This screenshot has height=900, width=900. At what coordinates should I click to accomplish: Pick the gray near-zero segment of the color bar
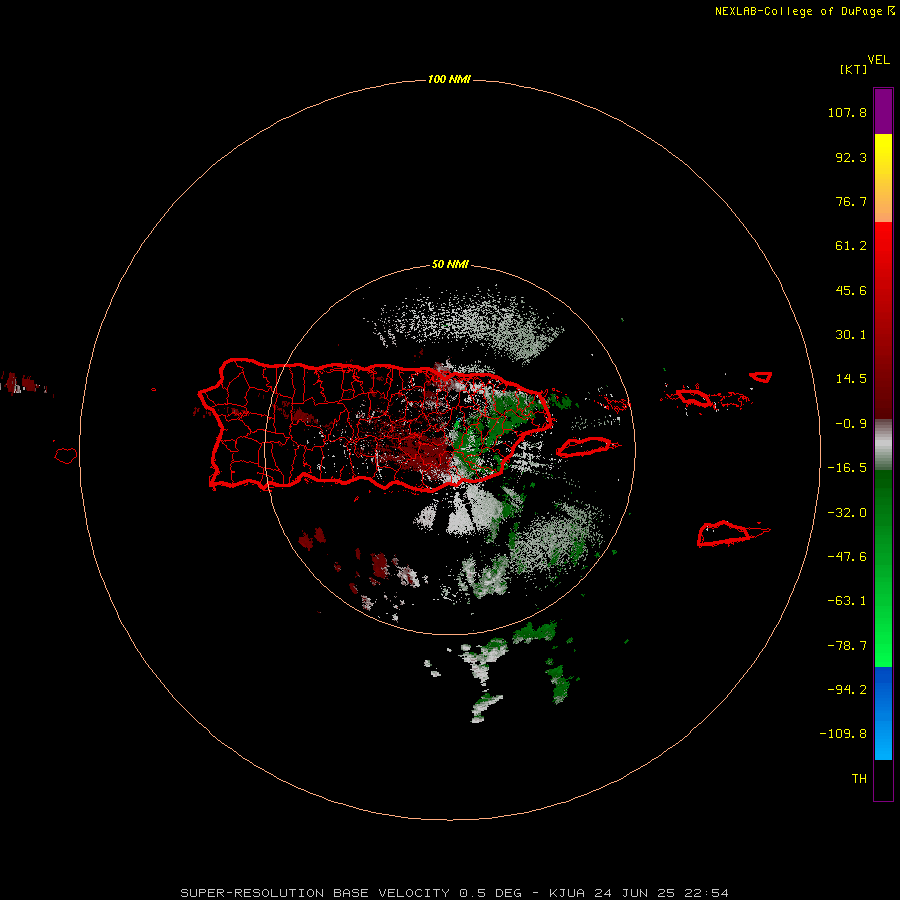click(x=883, y=445)
